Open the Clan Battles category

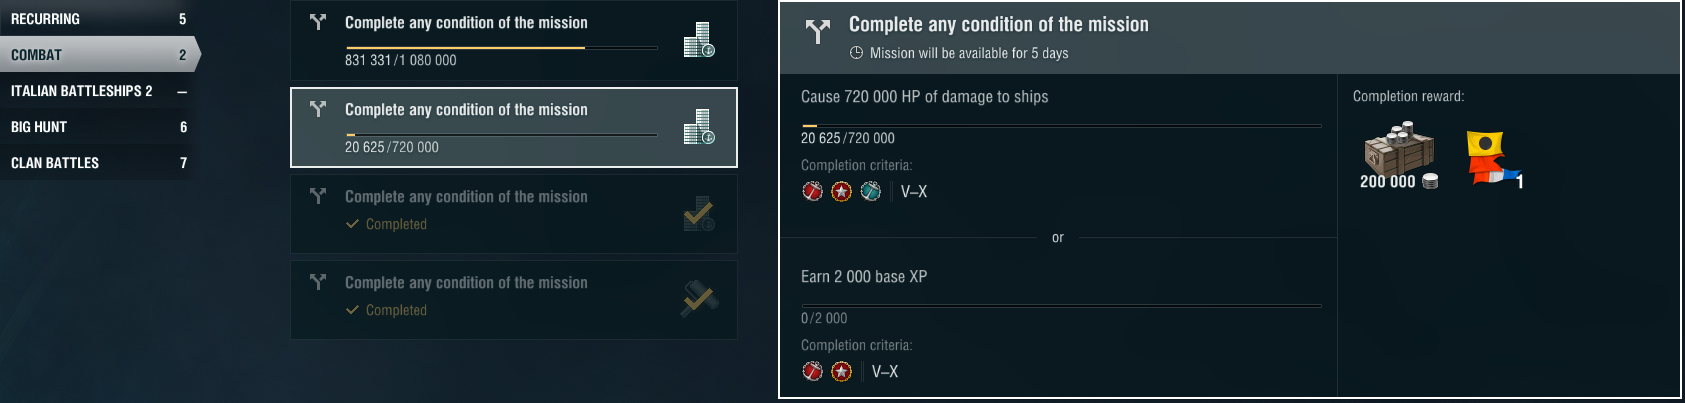tap(98, 163)
